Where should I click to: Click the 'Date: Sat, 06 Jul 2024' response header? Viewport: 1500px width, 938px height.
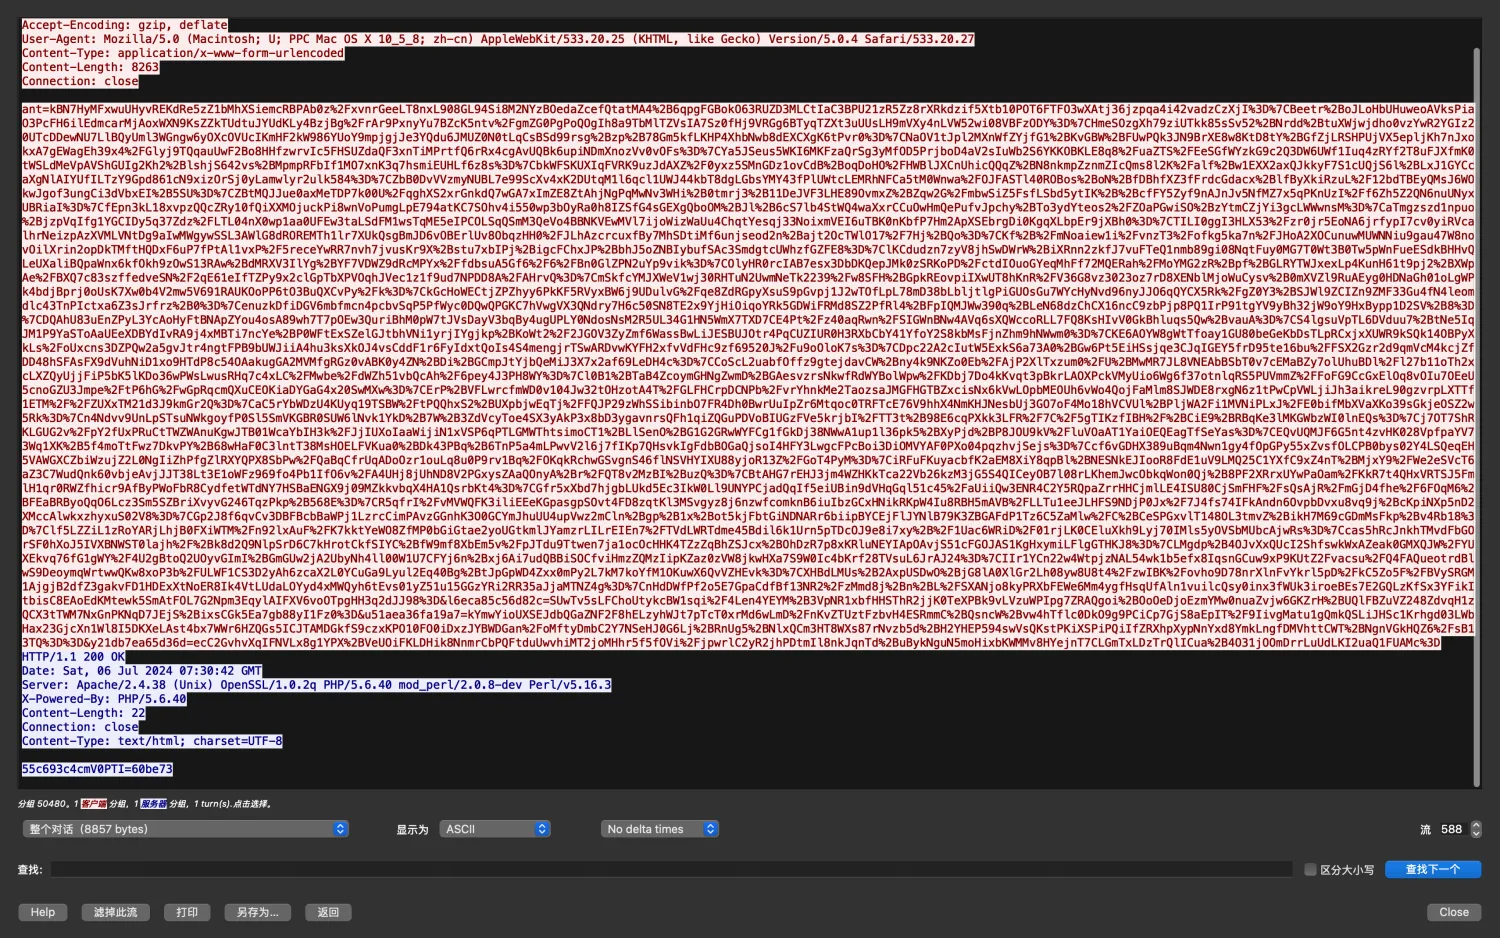tap(142, 671)
